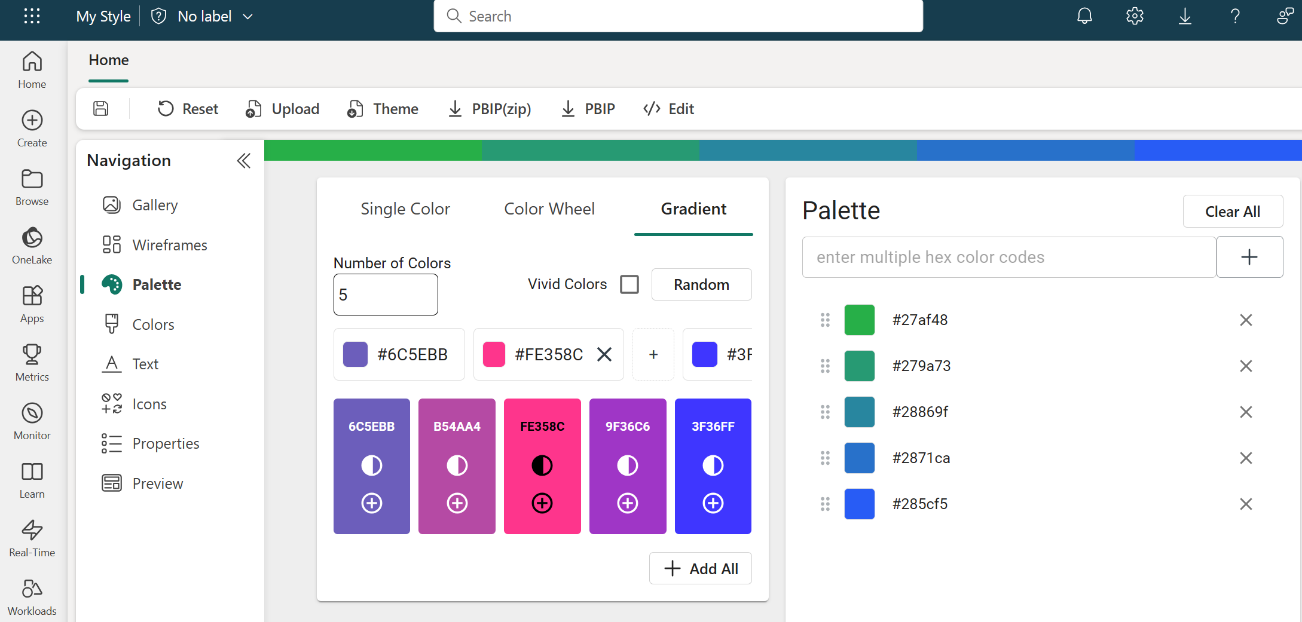The height and width of the screenshot is (622, 1302).
Task: Toggle contrast on B54AA4 card
Action: click(x=457, y=465)
